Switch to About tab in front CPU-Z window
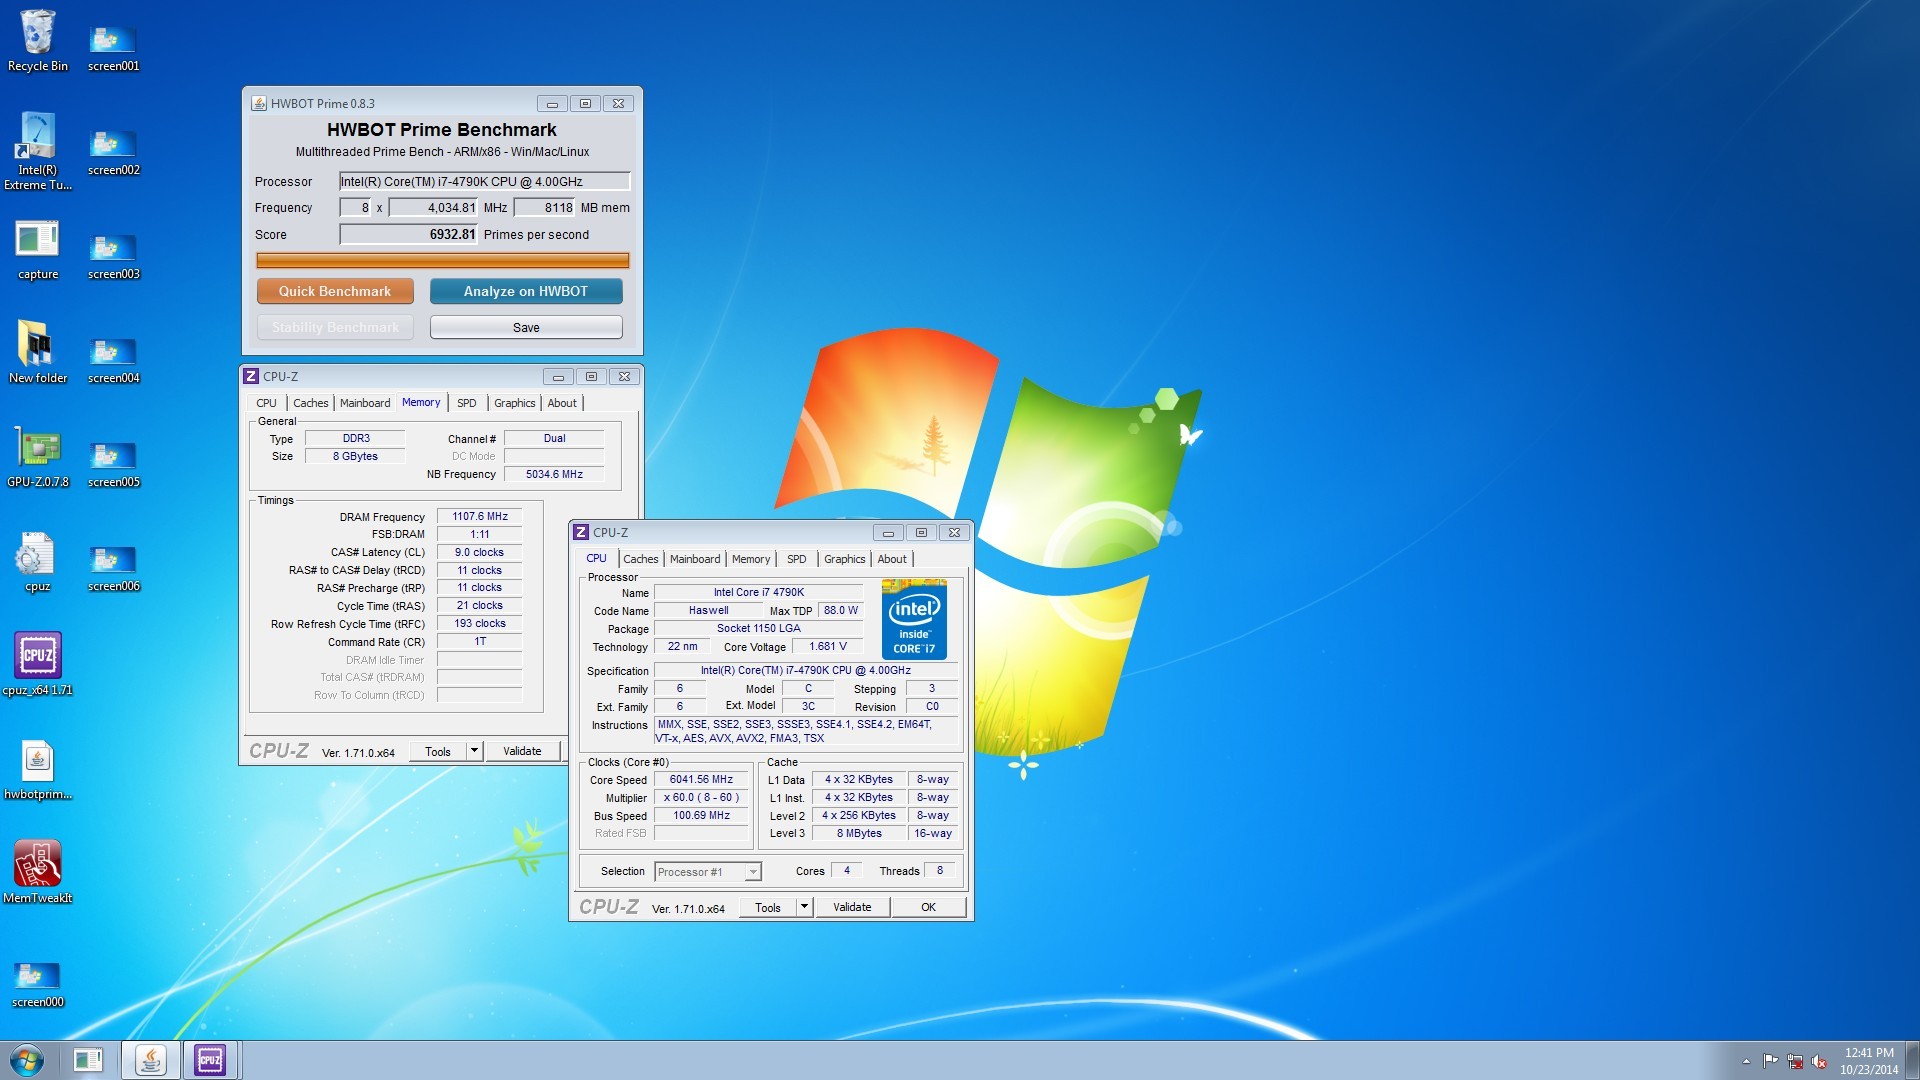This screenshot has width=1920, height=1080. point(892,559)
